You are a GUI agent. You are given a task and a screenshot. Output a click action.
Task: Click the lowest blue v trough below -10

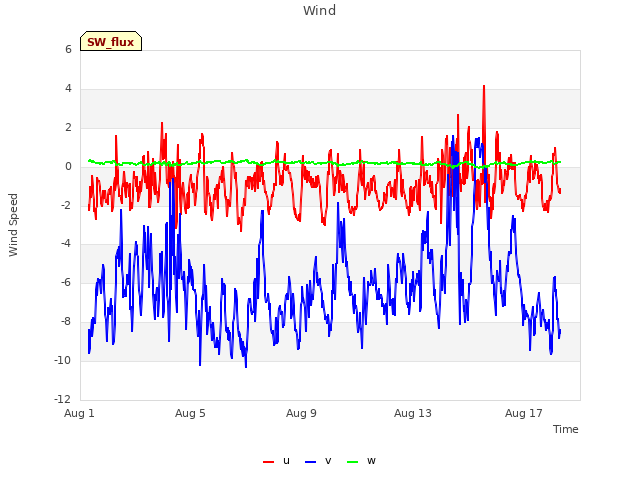tap(246, 366)
